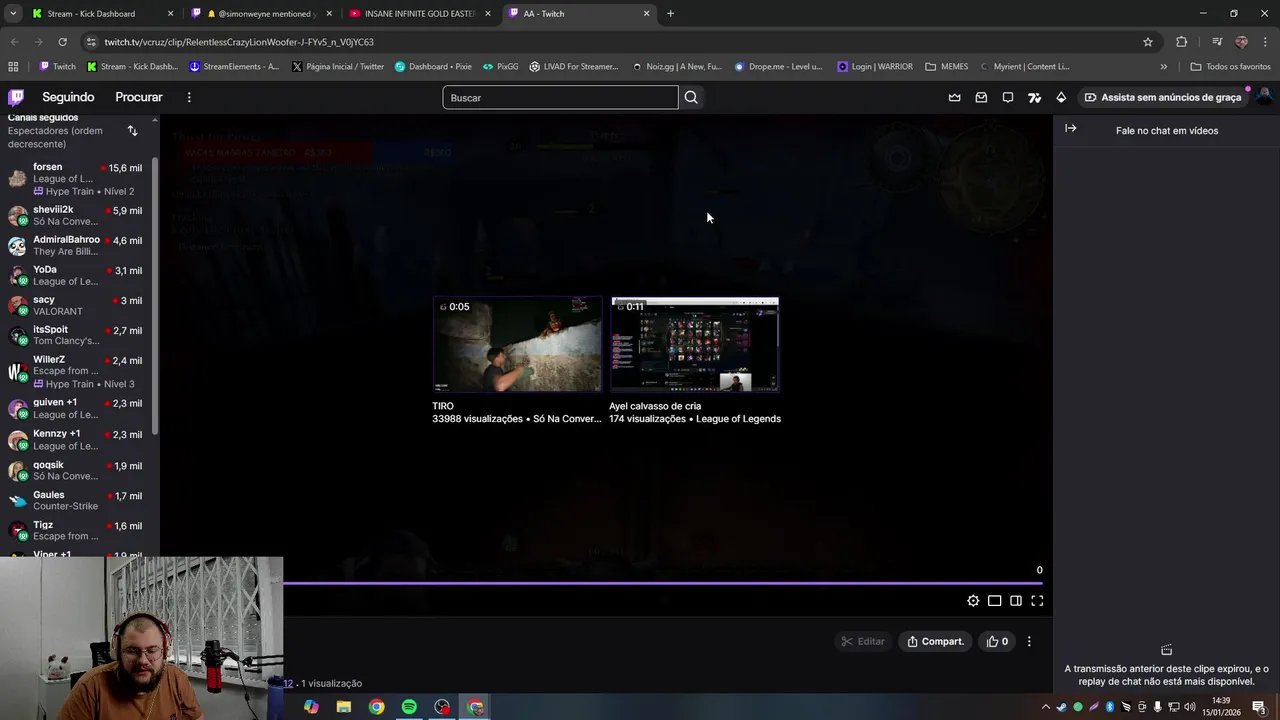Toggle theatre mode icon with side panel

click(x=1016, y=601)
